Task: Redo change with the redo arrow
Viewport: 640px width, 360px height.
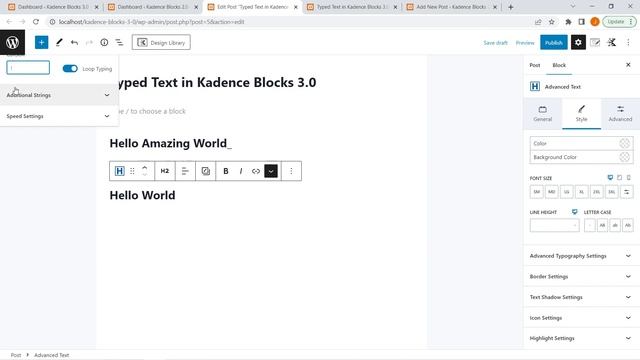Action: (89, 42)
